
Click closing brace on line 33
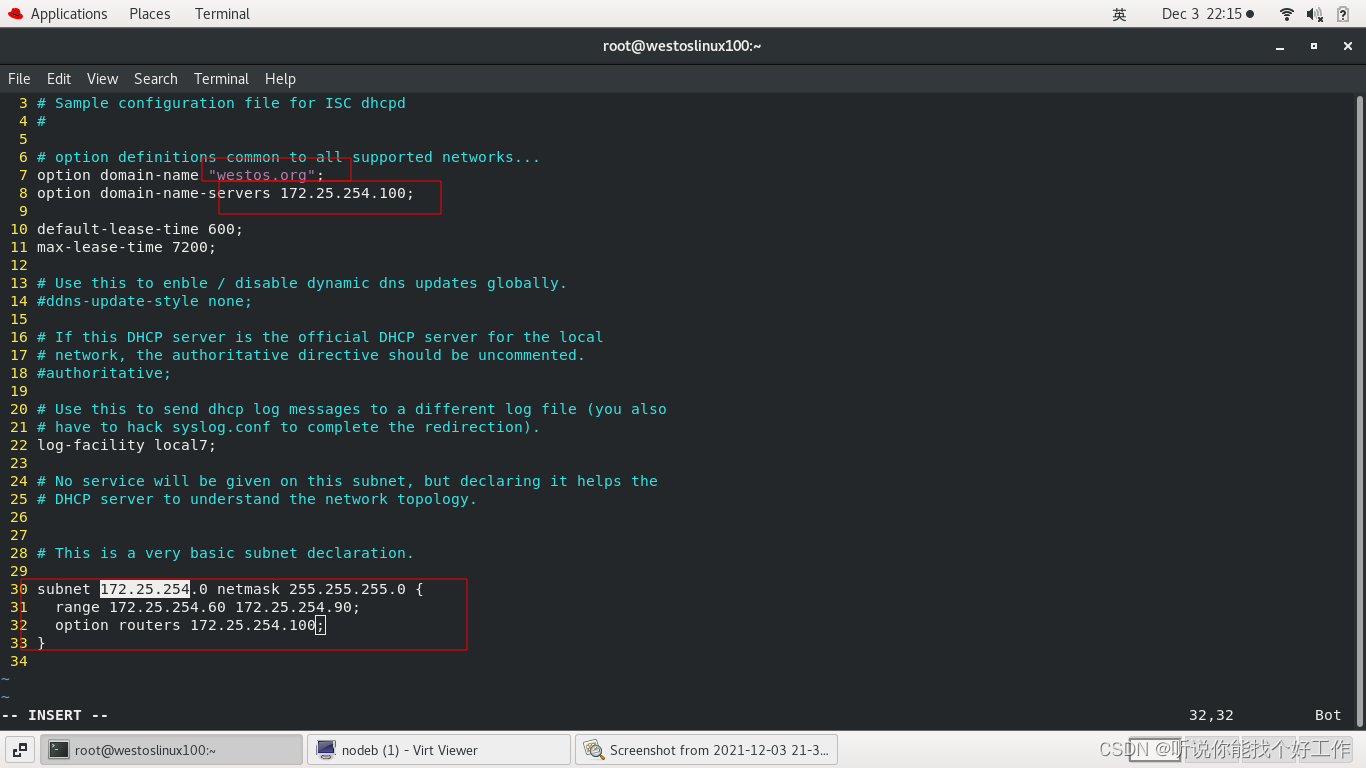(x=41, y=643)
